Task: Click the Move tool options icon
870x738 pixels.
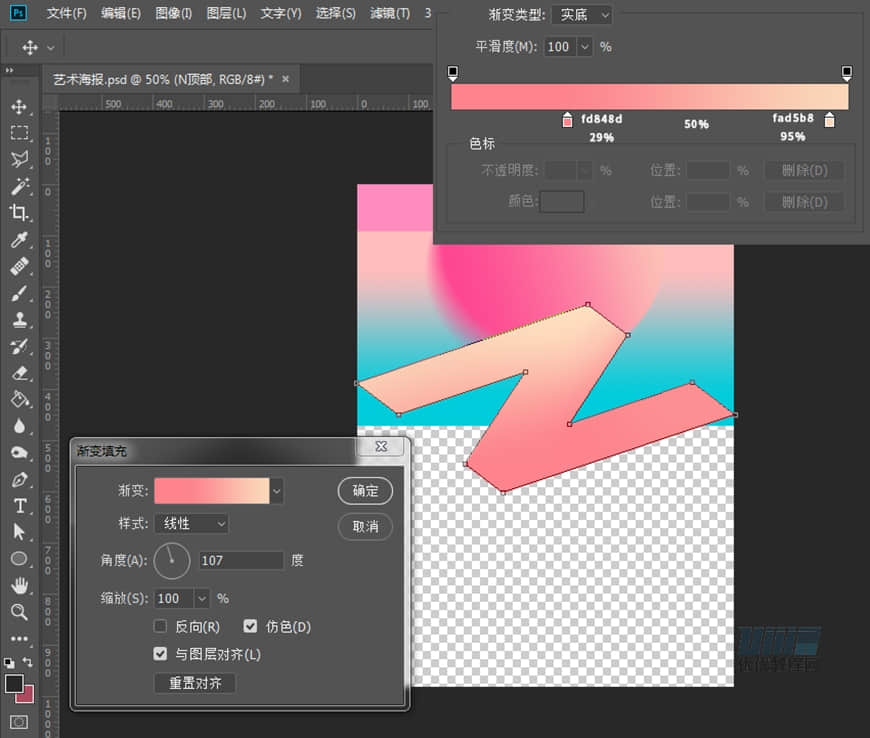Action: click(30, 48)
